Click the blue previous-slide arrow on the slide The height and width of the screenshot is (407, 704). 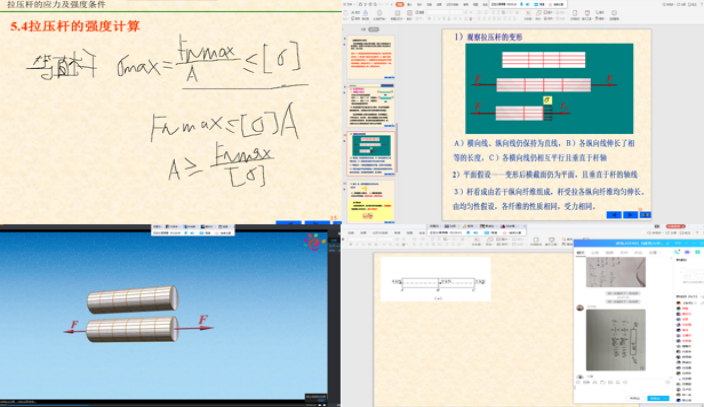click(x=615, y=214)
